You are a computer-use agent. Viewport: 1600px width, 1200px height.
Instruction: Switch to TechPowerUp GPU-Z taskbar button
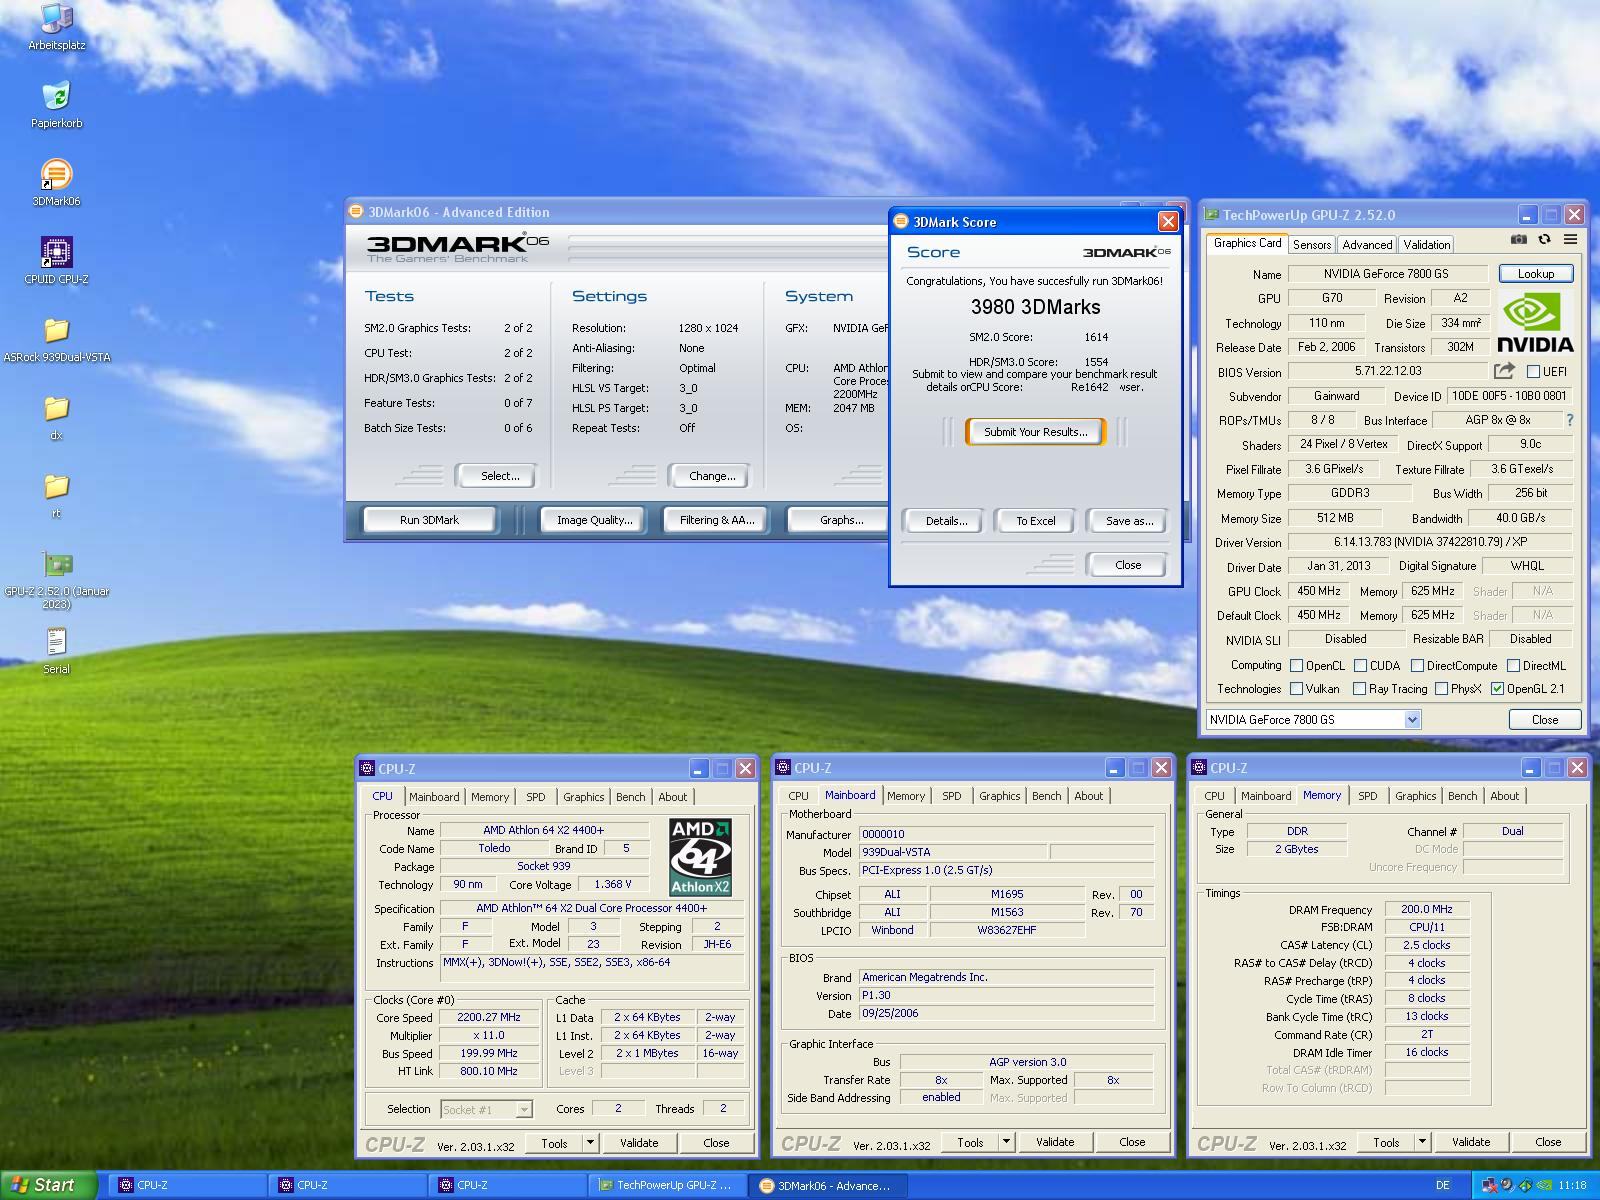pos(667,1186)
